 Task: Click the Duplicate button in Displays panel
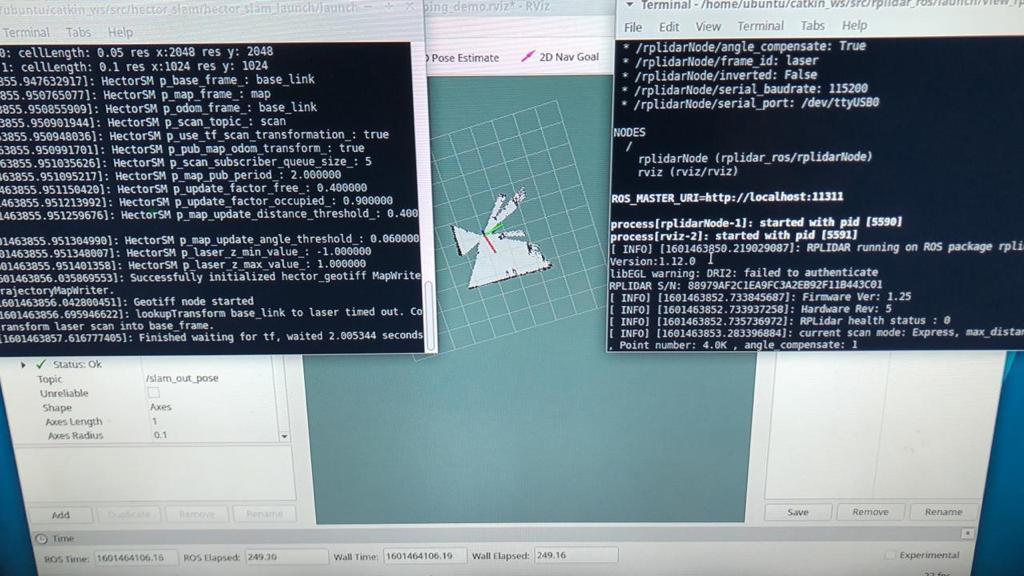pyautogui.click(x=129, y=514)
